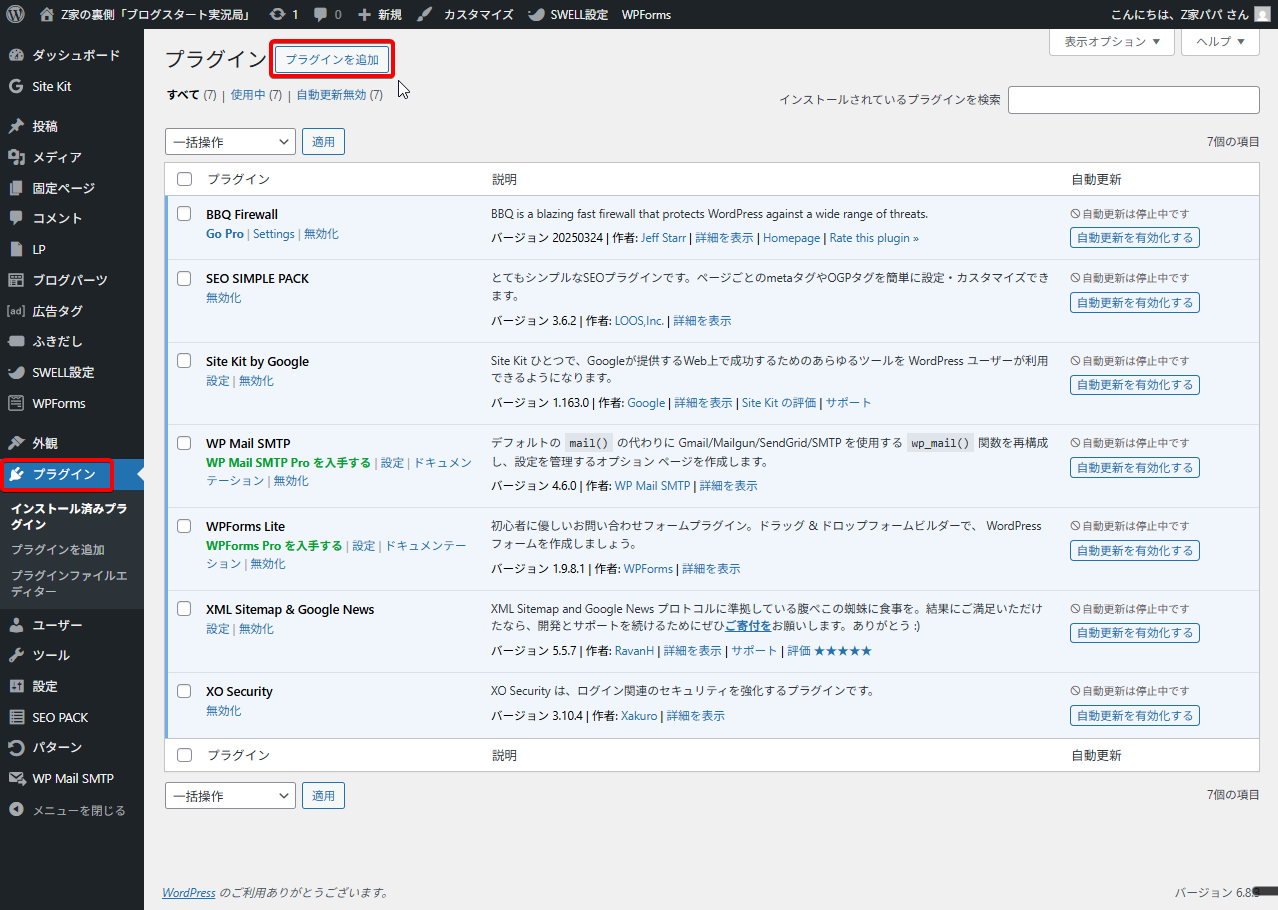Screen dimensions: 1278x910
Task: Open the Media icon in sidebar
Action: click(16, 157)
